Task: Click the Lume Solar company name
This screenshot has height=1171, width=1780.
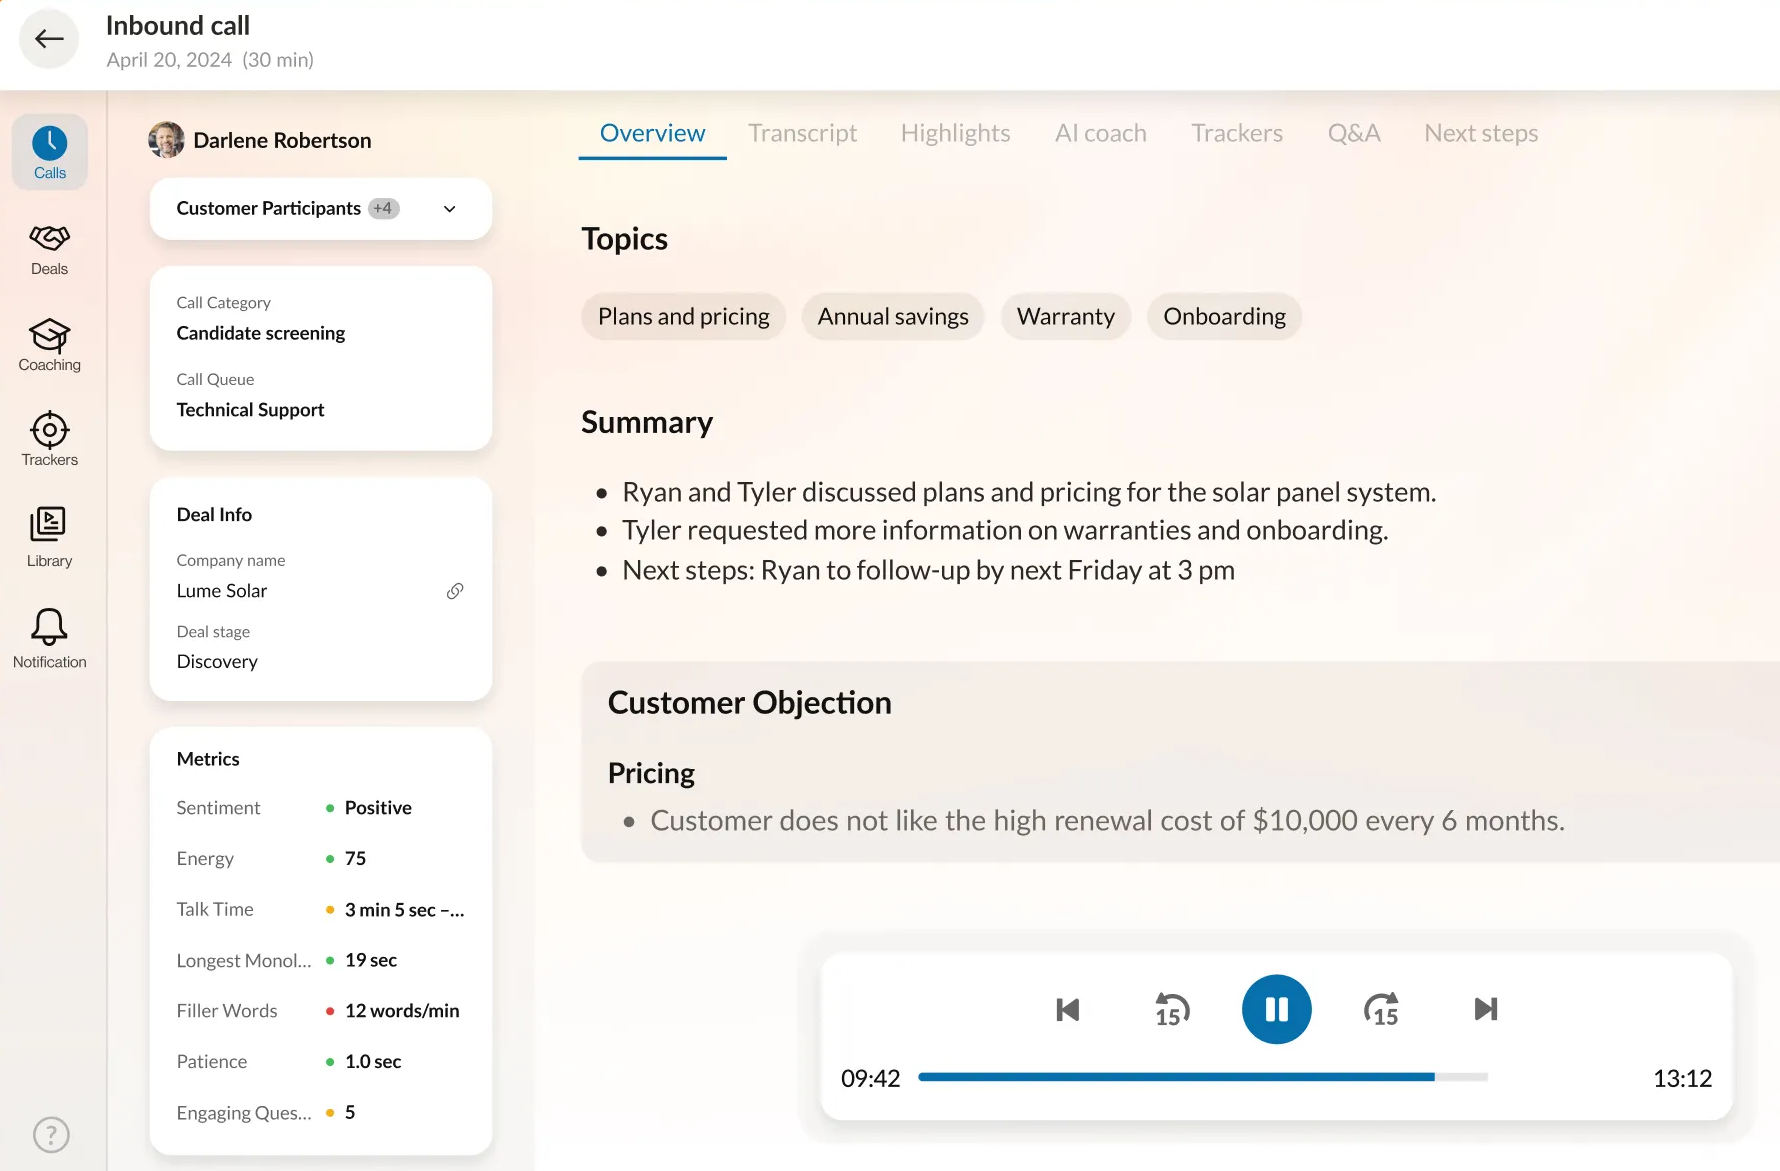Action: pyautogui.click(x=222, y=591)
